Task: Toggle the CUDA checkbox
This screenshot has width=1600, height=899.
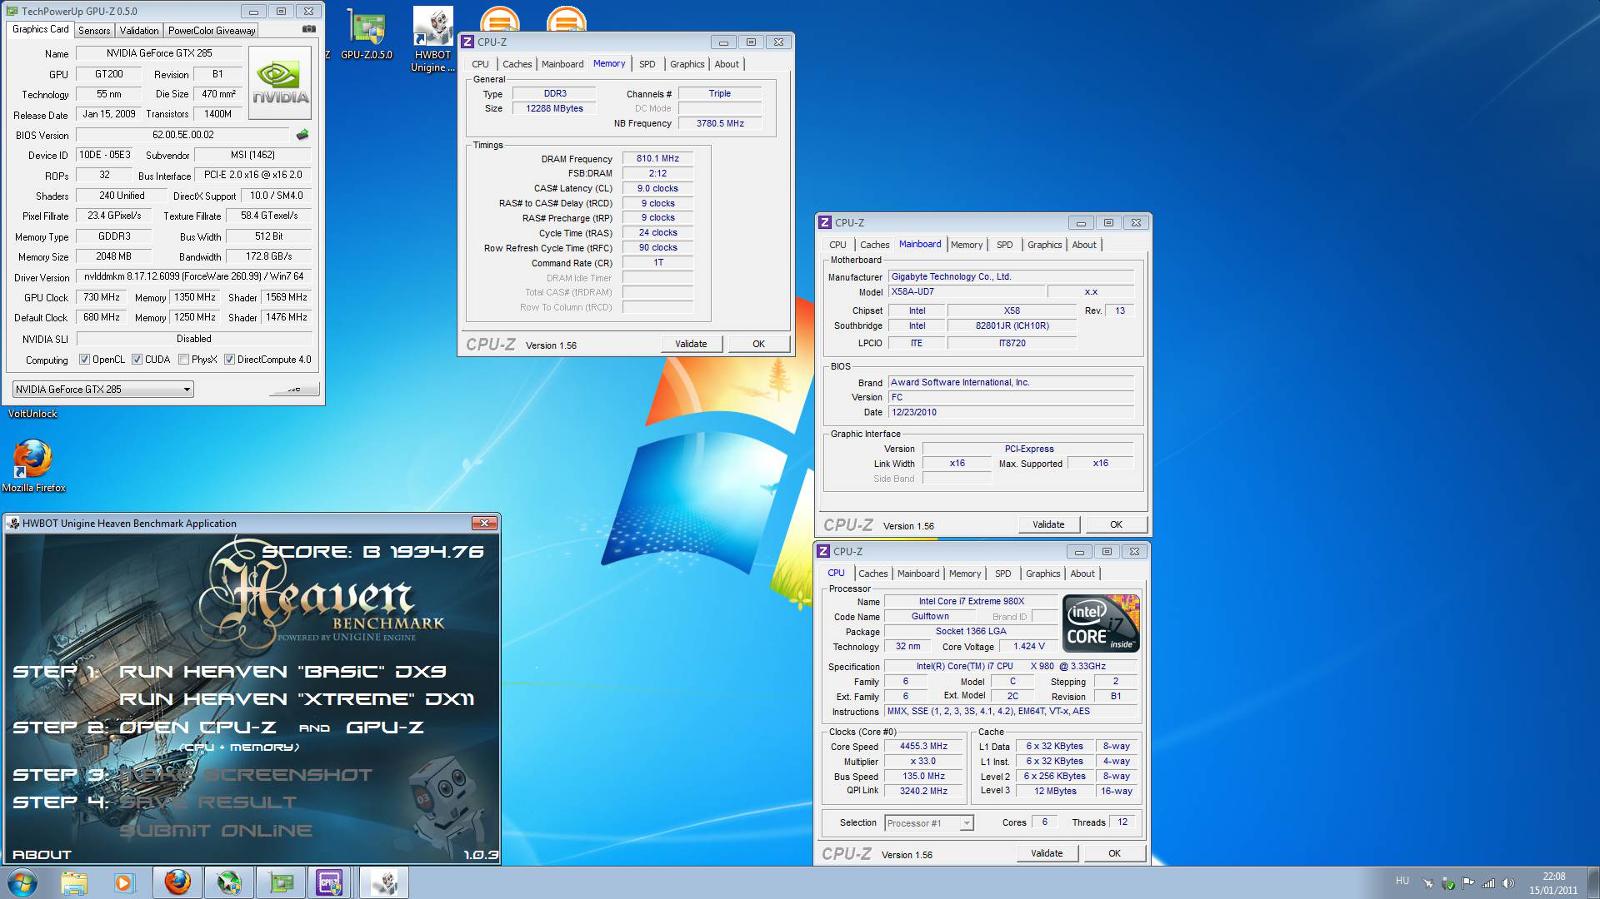Action: [x=137, y=360]
